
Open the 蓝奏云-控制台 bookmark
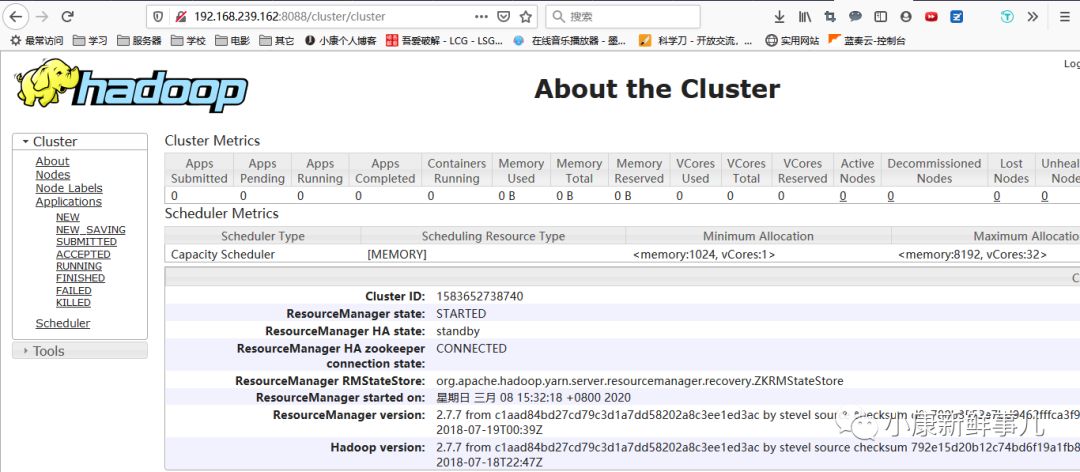click(x=867, y=41)
